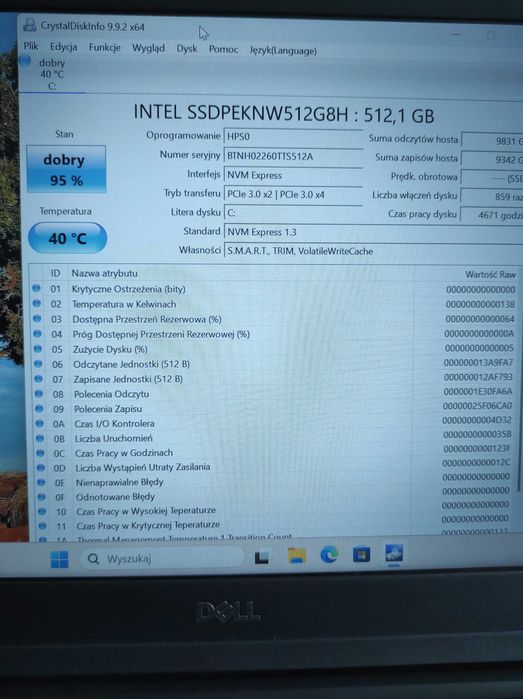Click the Wartość Raw column header

tap(490, 275)
